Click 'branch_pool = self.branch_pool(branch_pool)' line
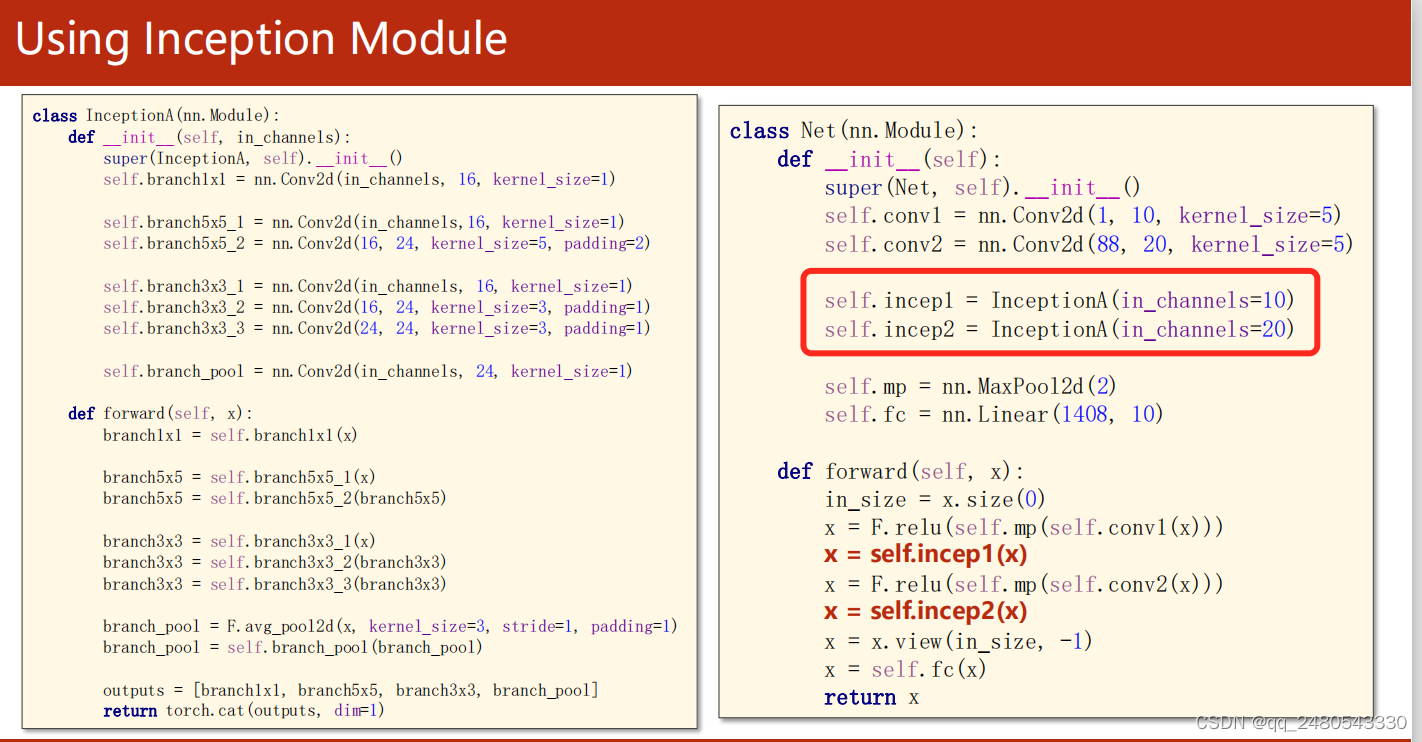The image size is (1422, 742). pos(293,647)
